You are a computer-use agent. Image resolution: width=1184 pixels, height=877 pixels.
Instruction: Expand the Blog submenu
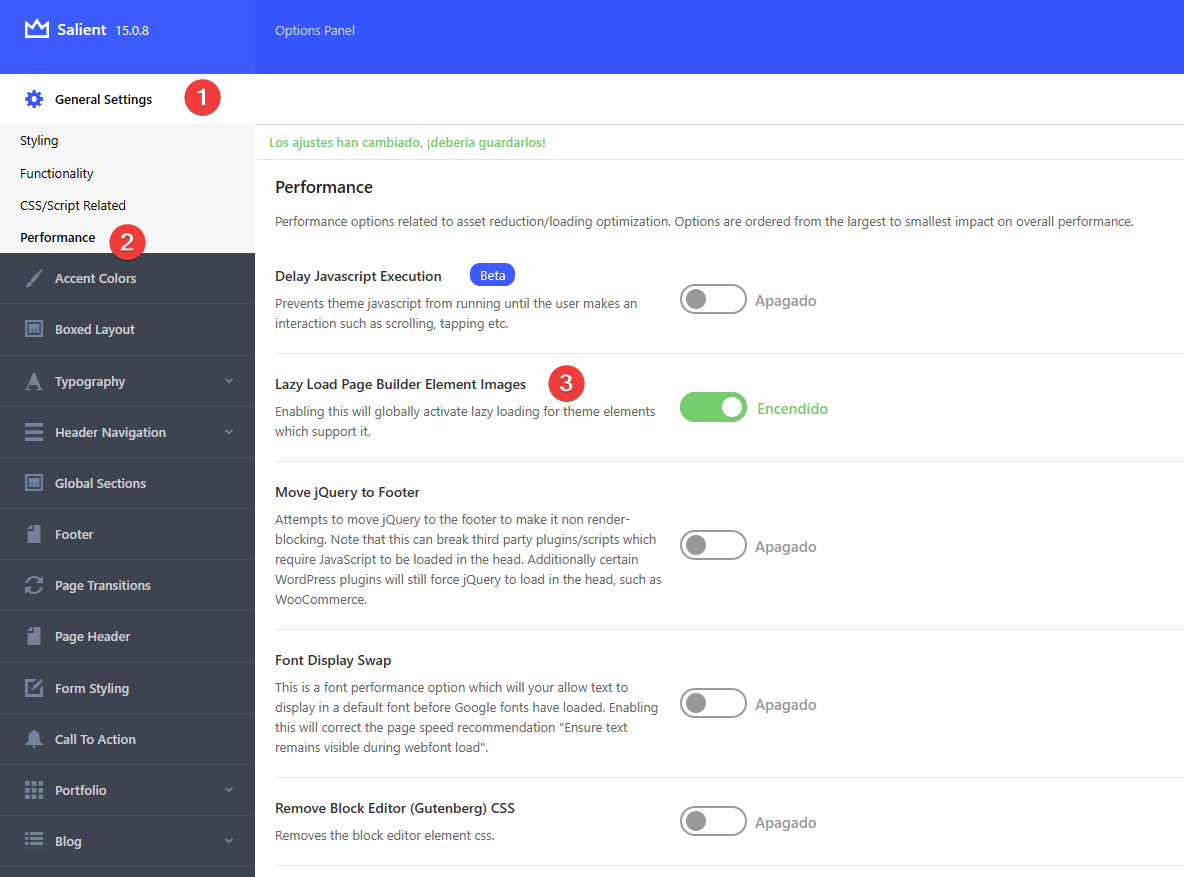point(228,841)
